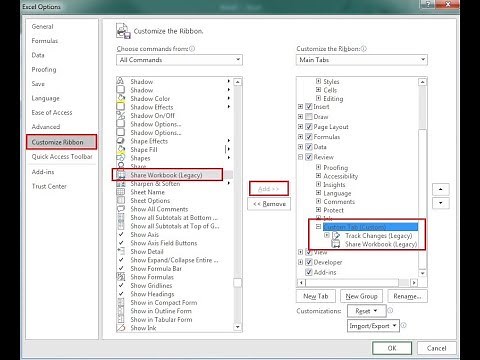Click the info icon next to Choose commands from
480x360 pixels.
click(192, 49)
